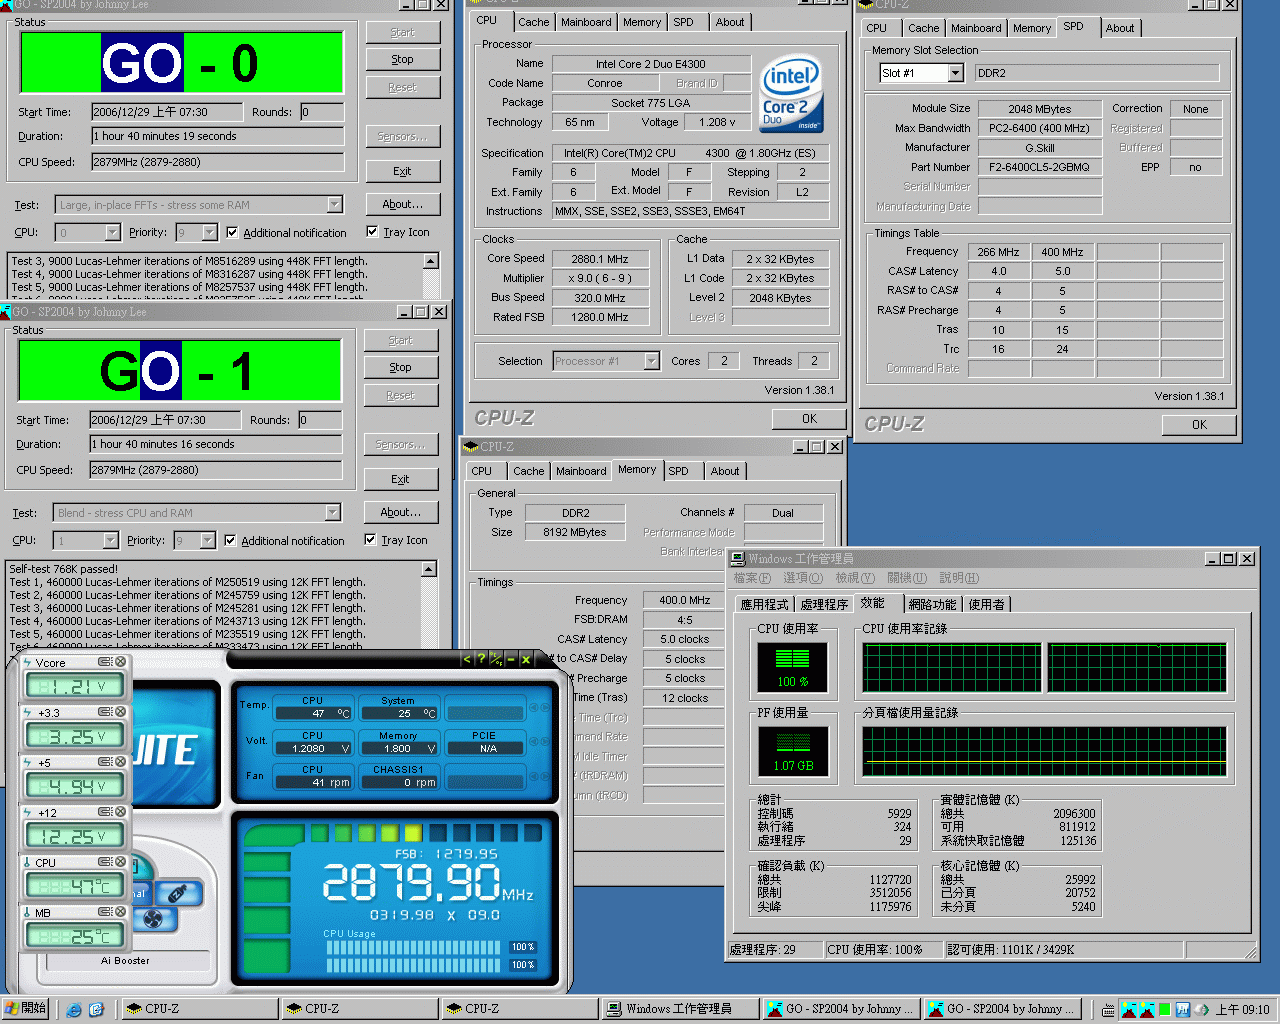Open the Priority dropdown in GO-0 window
Screen dimensions: 1280x1024
pyautogui.click(x=210, y=233)
